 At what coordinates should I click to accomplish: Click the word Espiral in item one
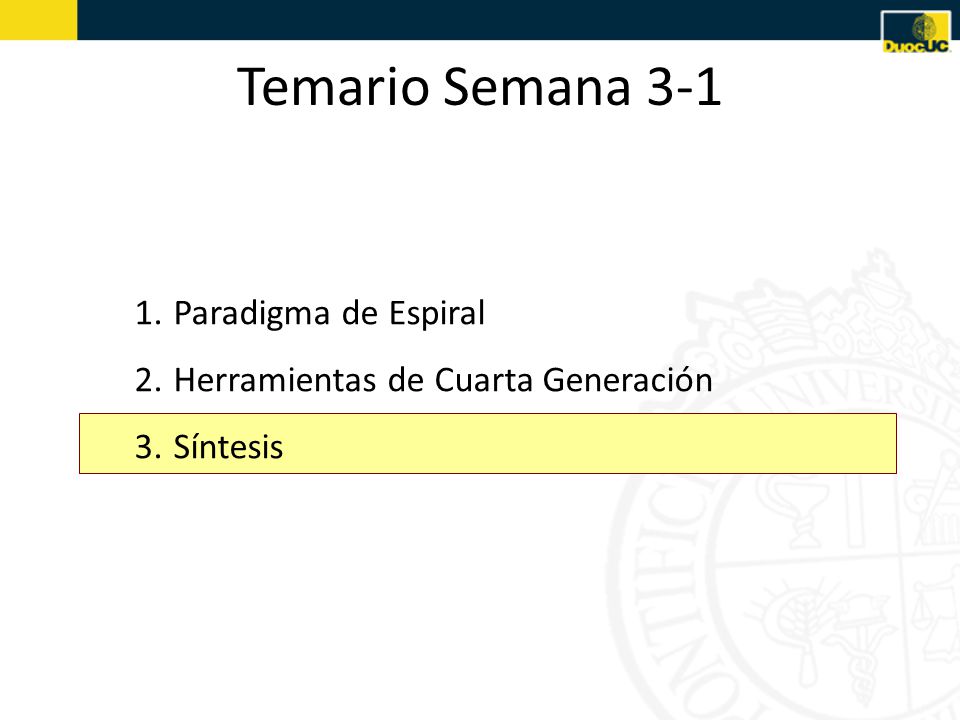(437, 313)
